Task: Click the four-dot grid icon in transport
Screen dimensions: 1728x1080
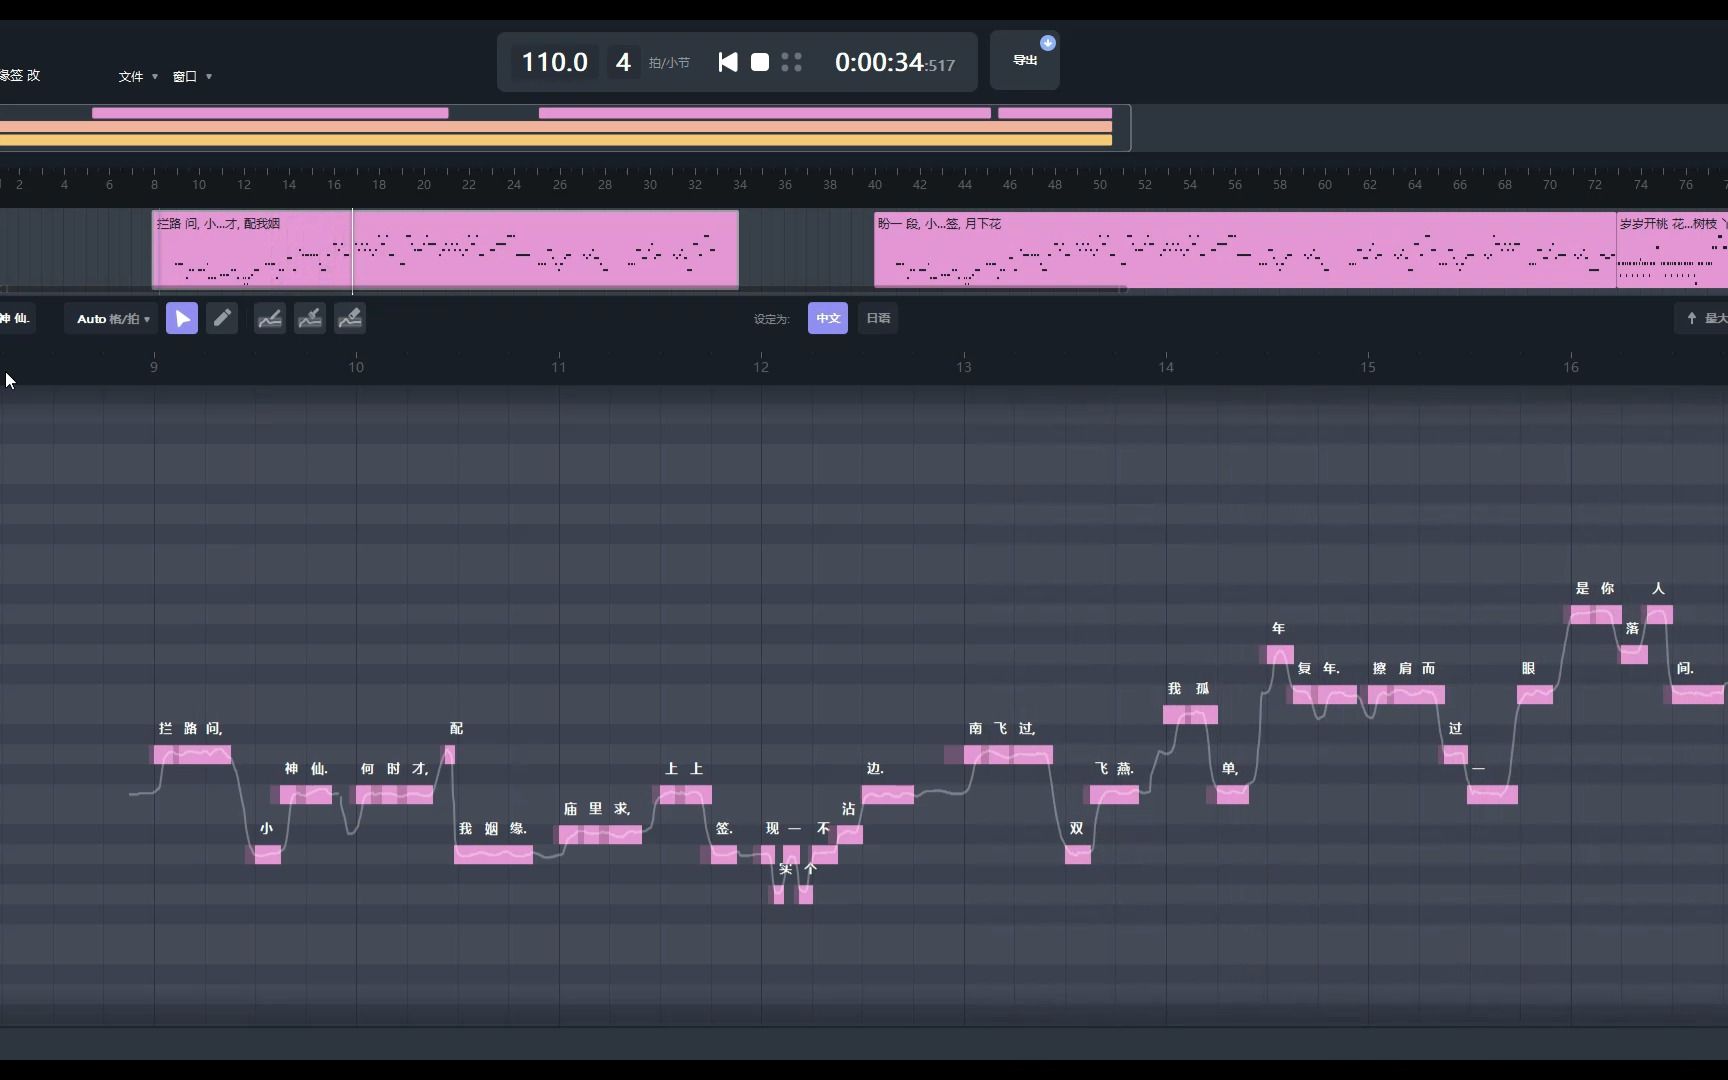Action: (791, 62)
